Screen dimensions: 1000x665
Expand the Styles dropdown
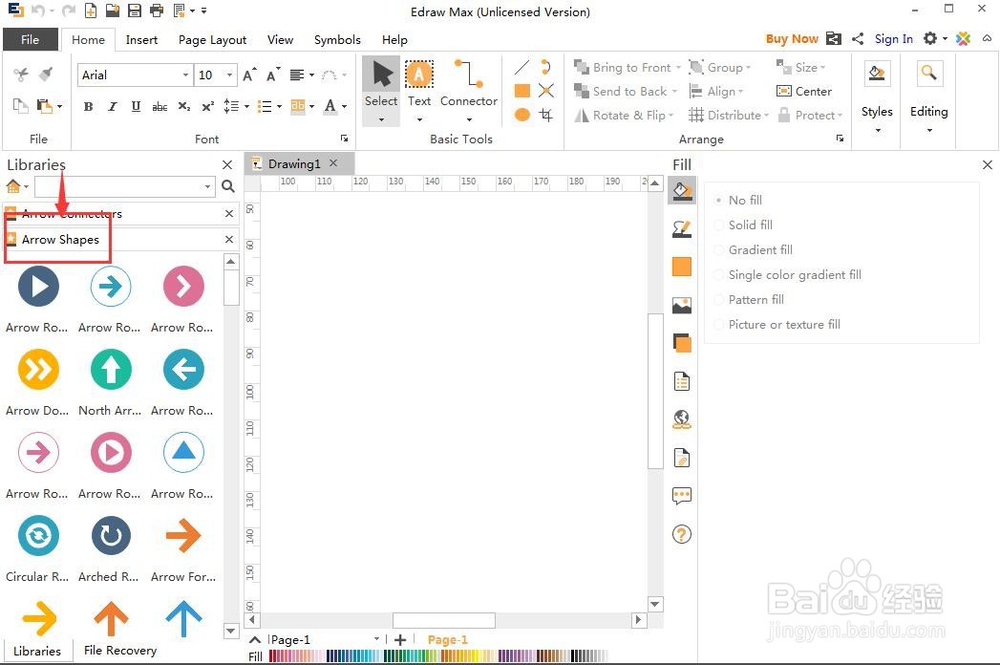[x=878, y=130]
